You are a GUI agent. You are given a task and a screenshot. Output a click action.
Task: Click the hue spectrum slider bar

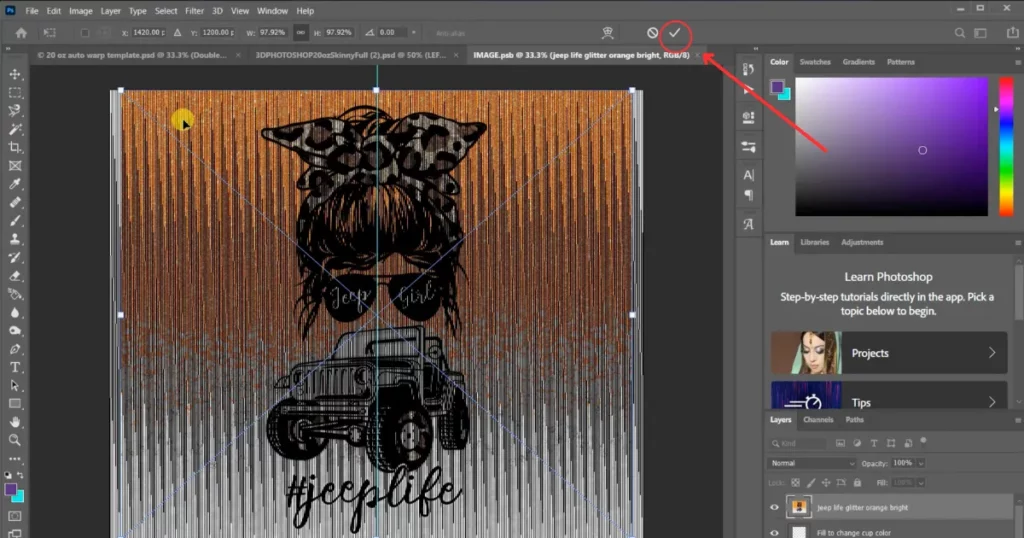[1006, 147]
